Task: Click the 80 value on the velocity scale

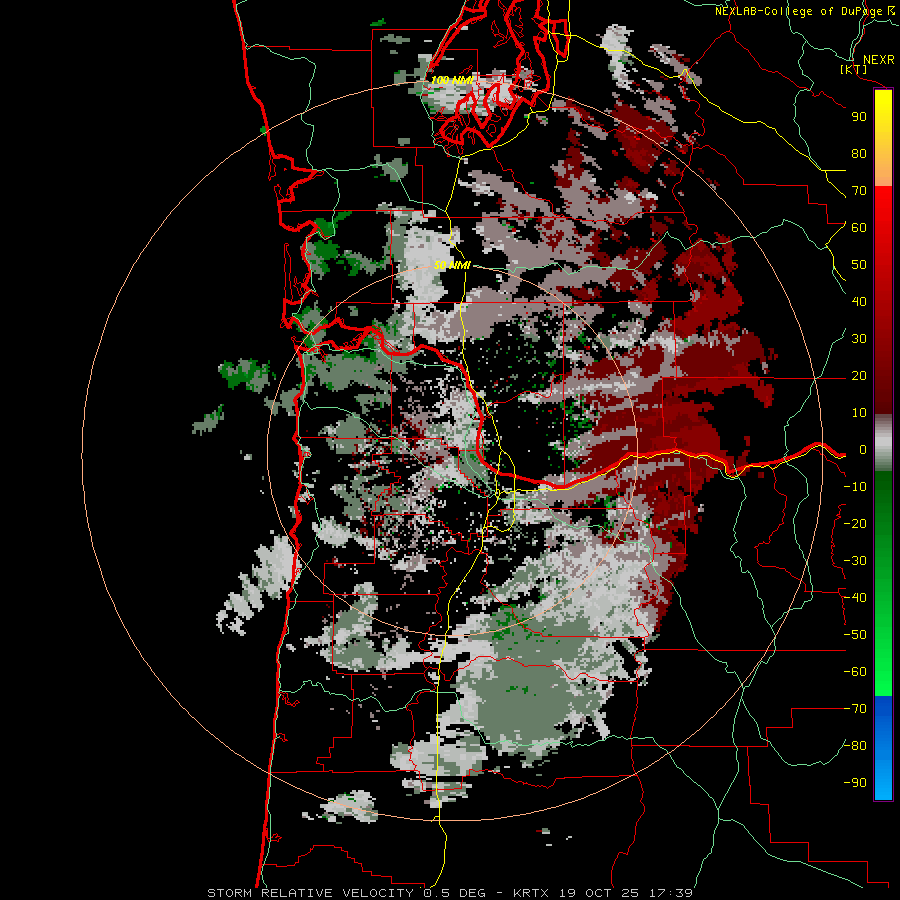Action: tap(859, 154)
